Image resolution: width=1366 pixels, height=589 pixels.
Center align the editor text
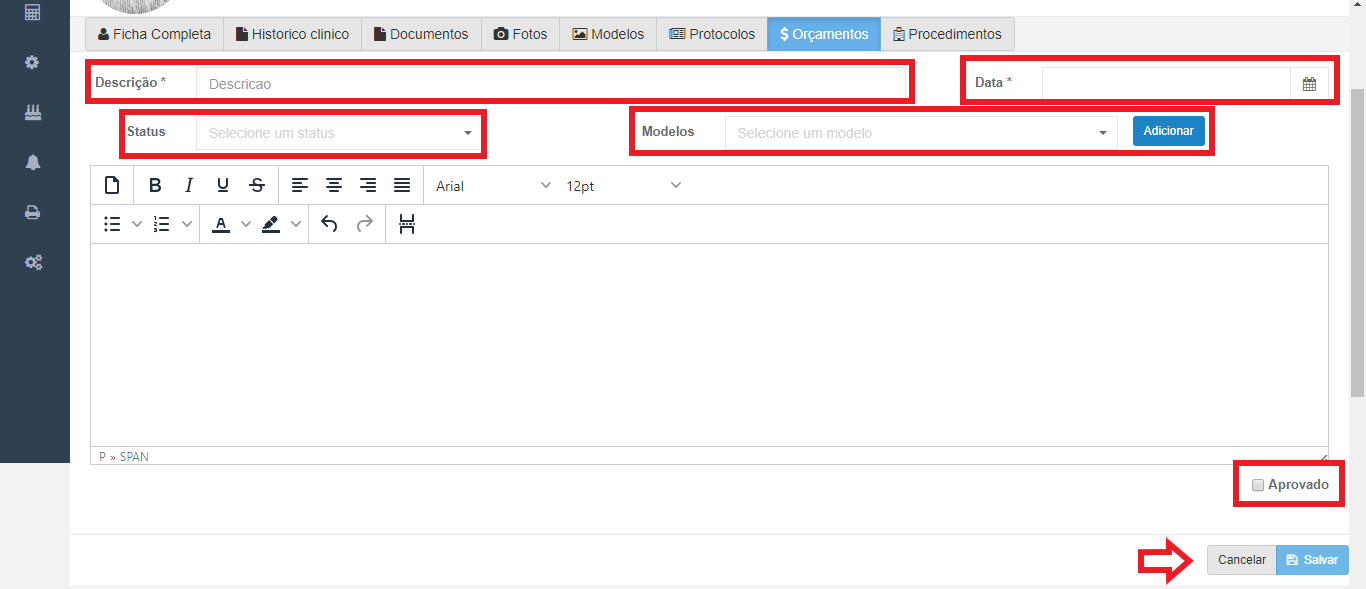pyautogui.click(x=334, y=185)
